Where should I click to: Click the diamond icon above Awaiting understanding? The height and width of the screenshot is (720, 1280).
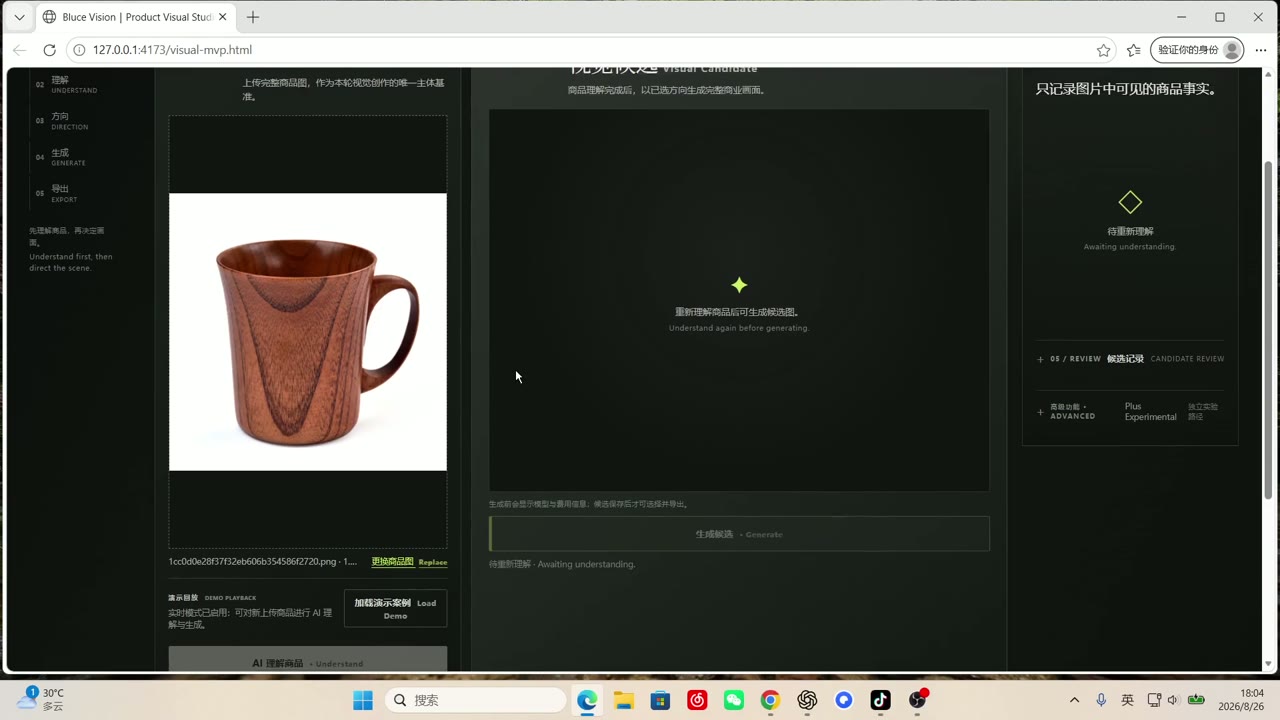coord(1130,202)
